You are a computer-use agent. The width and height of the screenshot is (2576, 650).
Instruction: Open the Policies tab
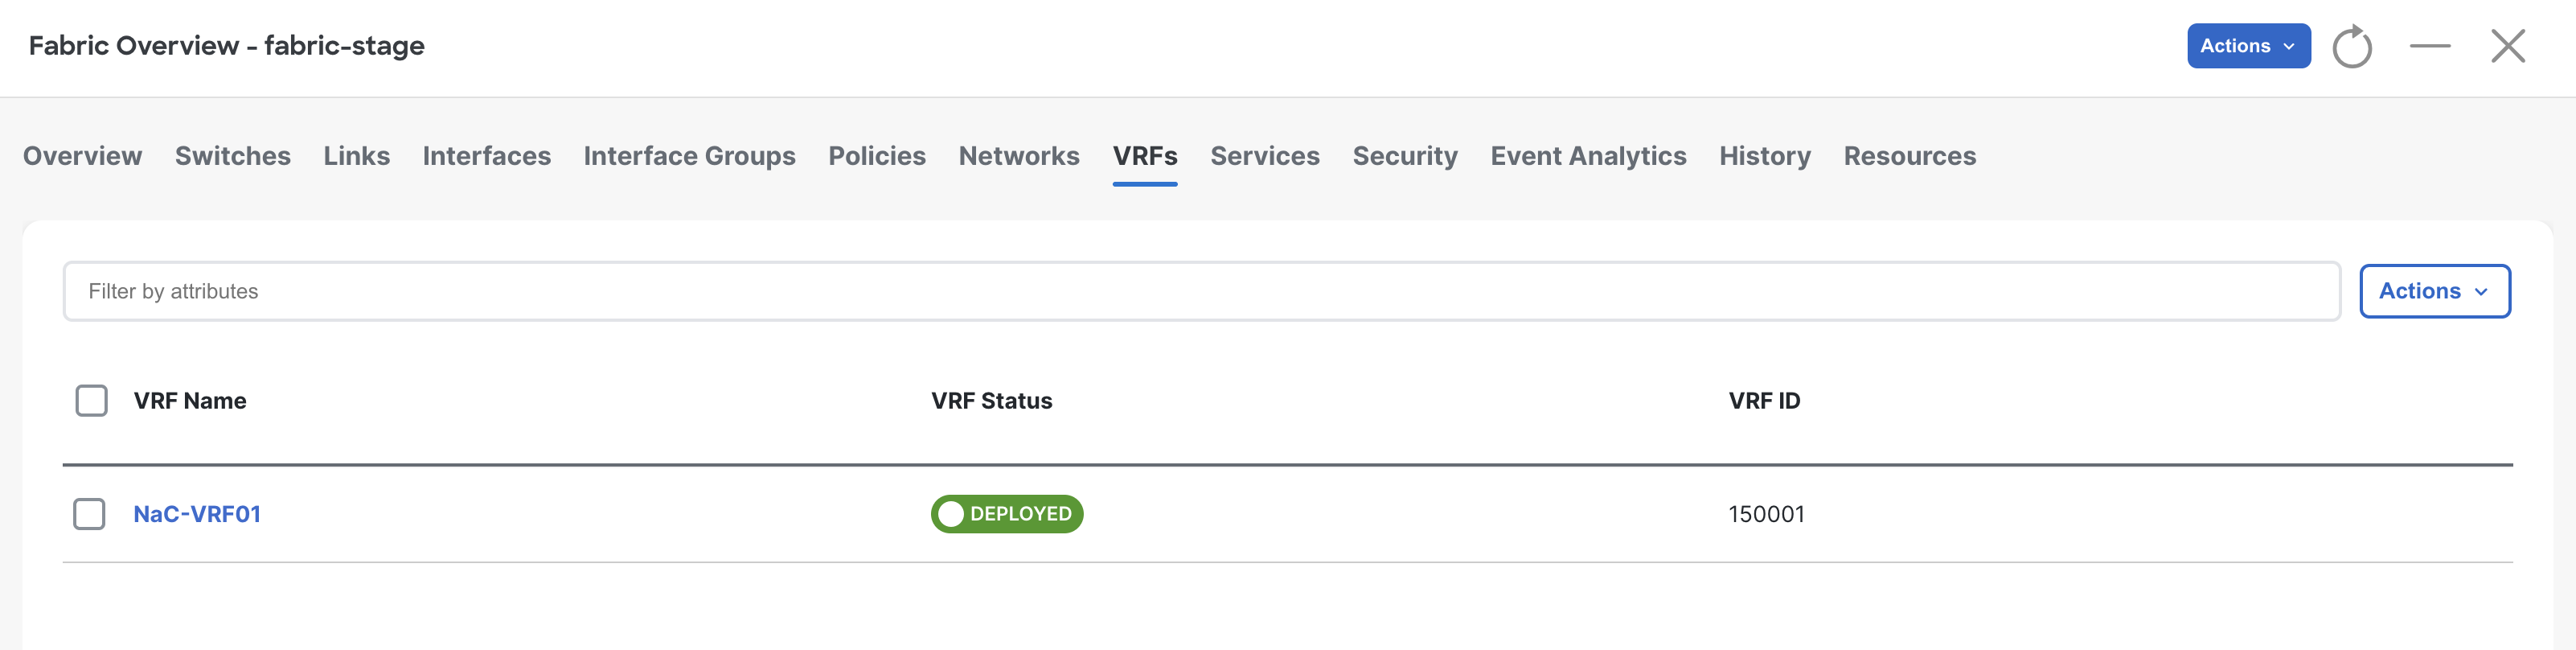[877, 156]
